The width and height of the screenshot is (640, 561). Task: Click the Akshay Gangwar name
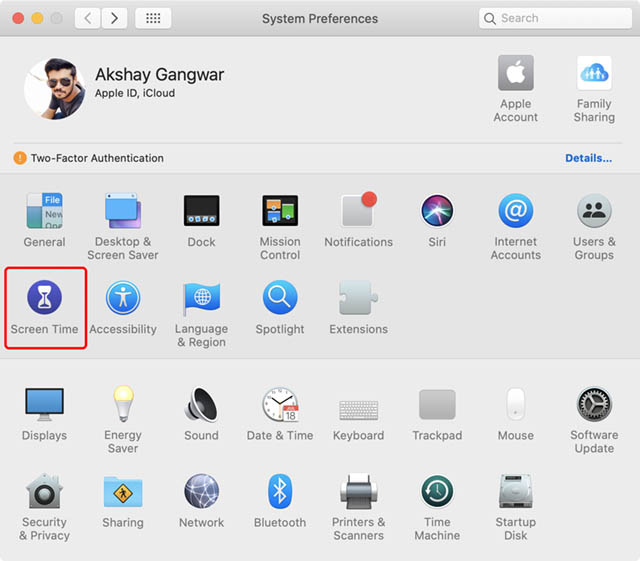(x=160, y=75)
